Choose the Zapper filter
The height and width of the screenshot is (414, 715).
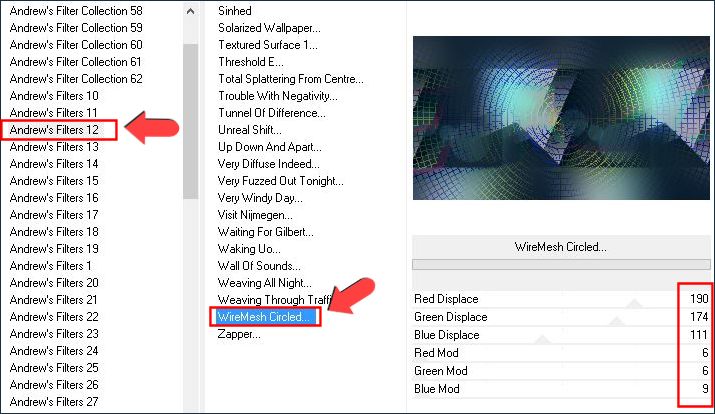pos(239,334)
